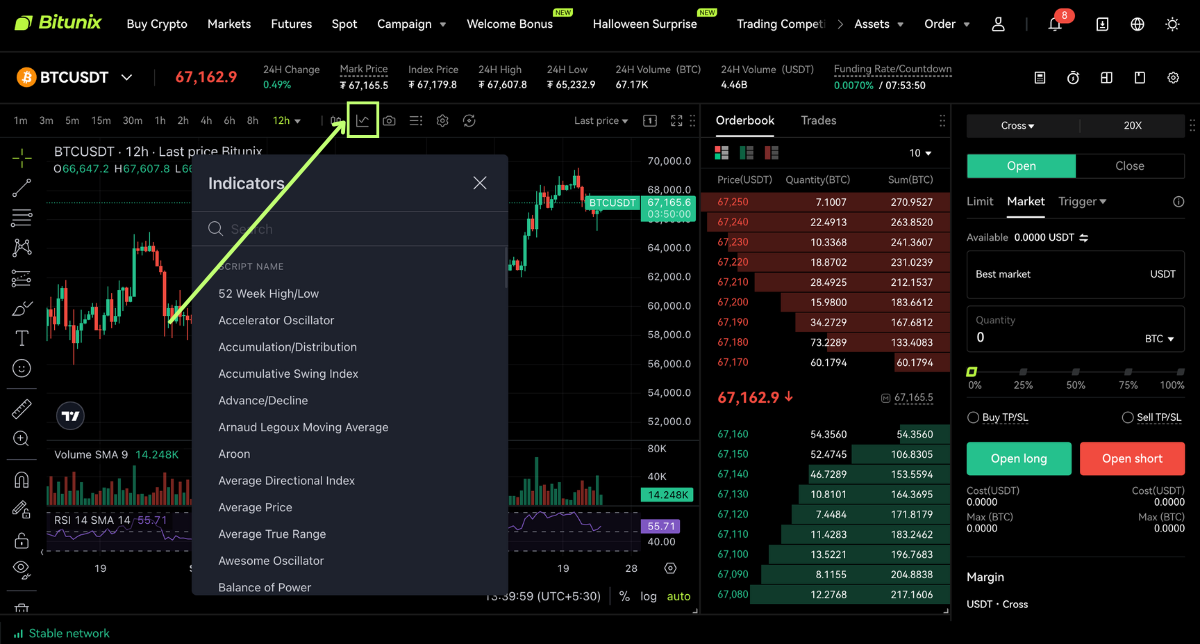Image resolution: width=1200 pixels, height=644 pixels.
Task: Open chart settings via the gear icon
Action: click(442, 120)
